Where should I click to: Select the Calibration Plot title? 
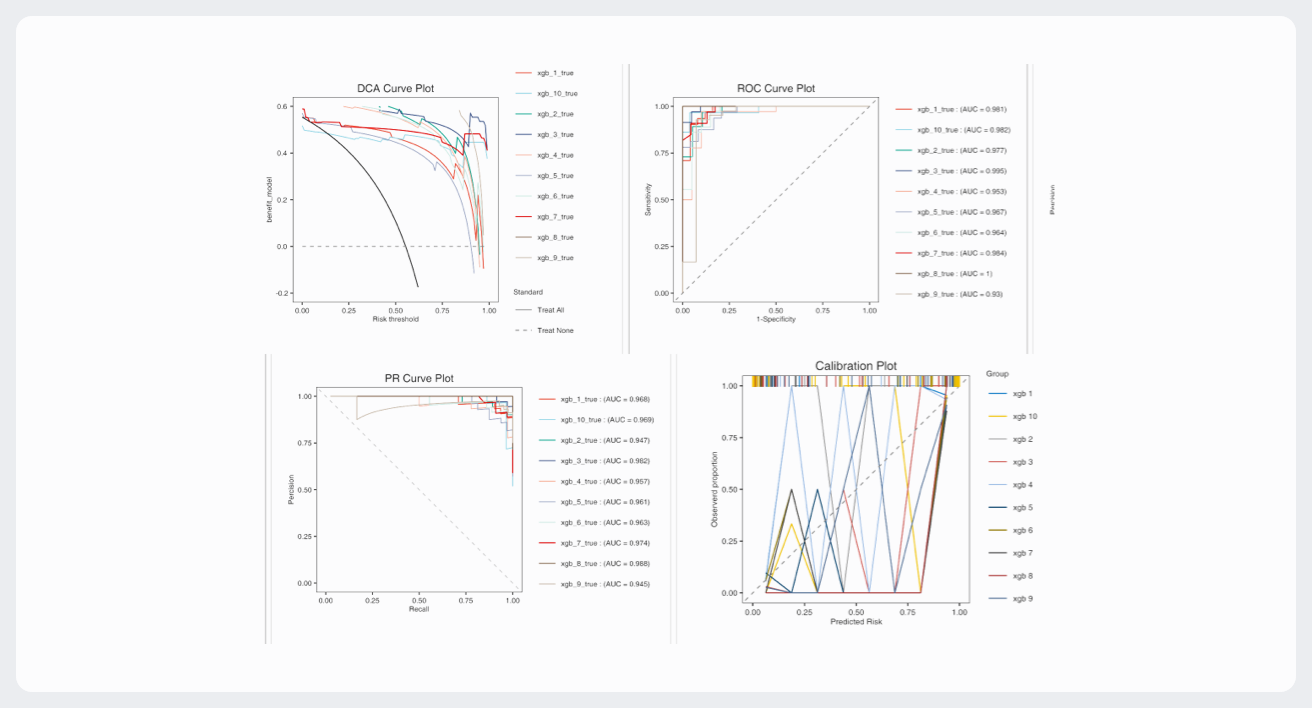point(855,366)
